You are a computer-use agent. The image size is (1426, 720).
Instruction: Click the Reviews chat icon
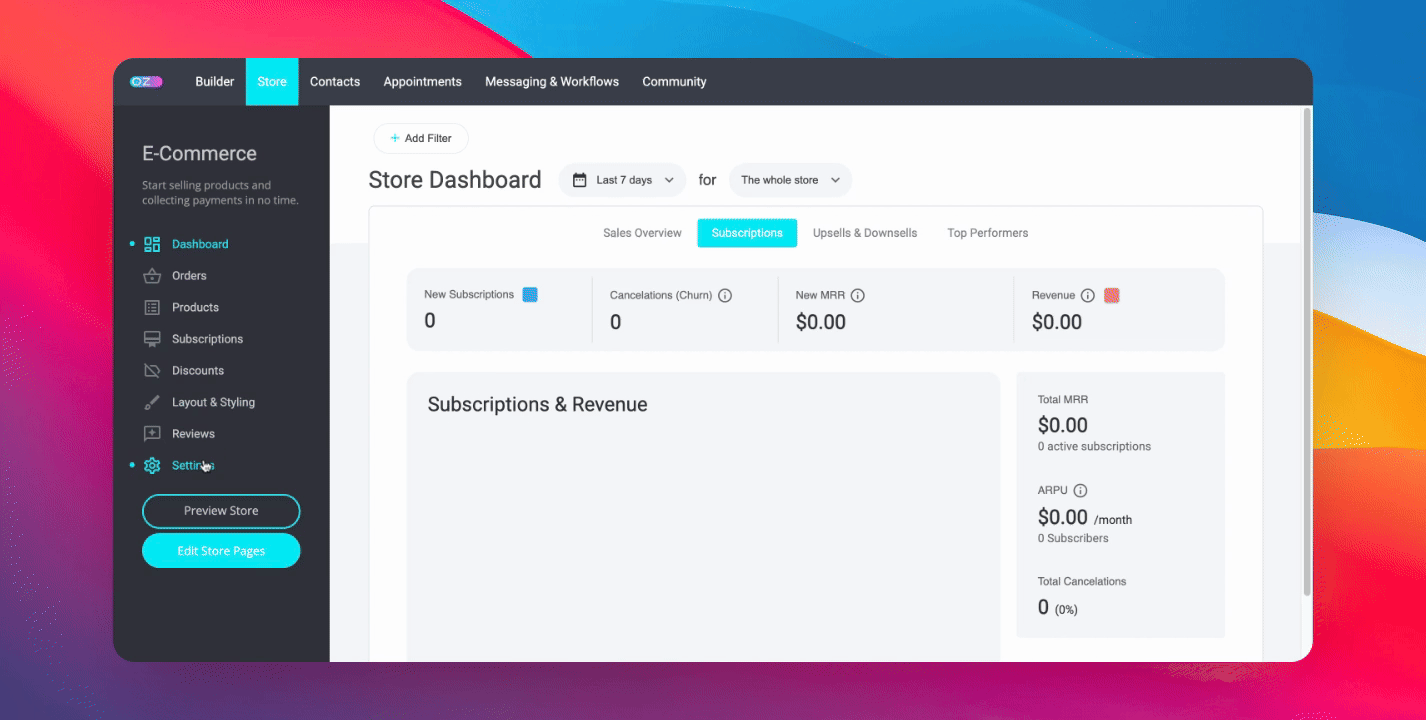[x=152, y=434]
